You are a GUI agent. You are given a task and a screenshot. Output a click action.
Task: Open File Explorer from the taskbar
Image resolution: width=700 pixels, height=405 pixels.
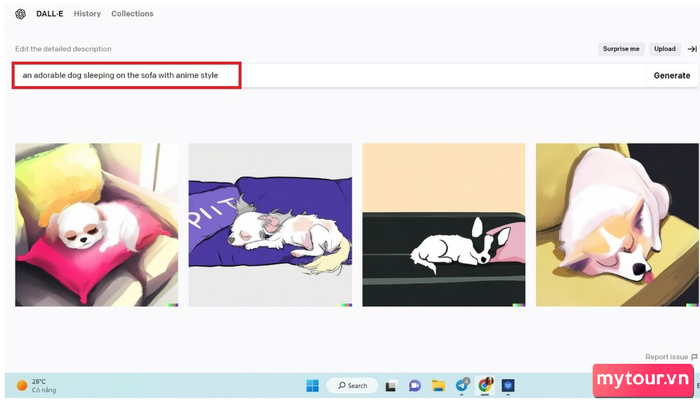pos(438,385)
